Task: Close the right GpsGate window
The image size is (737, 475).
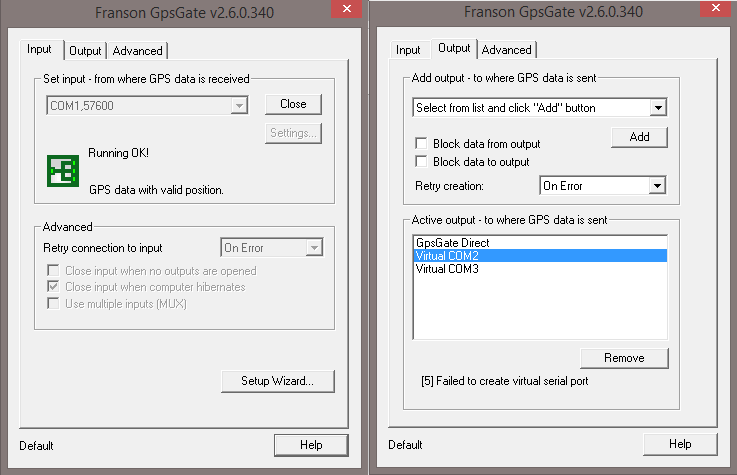Action: click(x=715, y=8)
